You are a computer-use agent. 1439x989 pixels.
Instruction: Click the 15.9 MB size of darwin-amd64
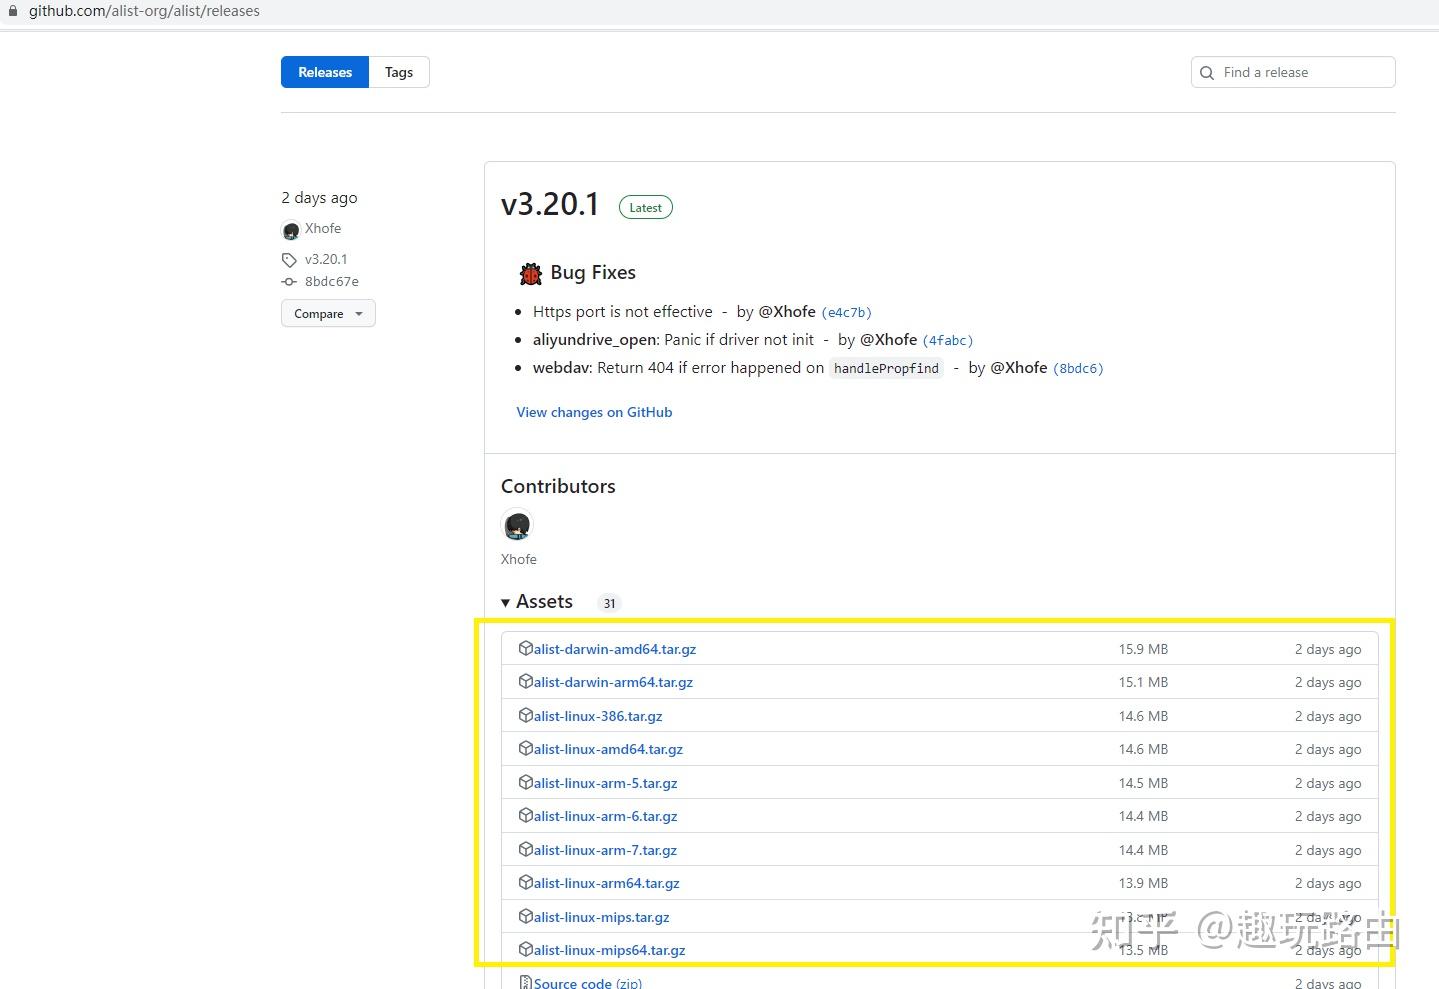pyautogui.click(x=1143, y=649)
